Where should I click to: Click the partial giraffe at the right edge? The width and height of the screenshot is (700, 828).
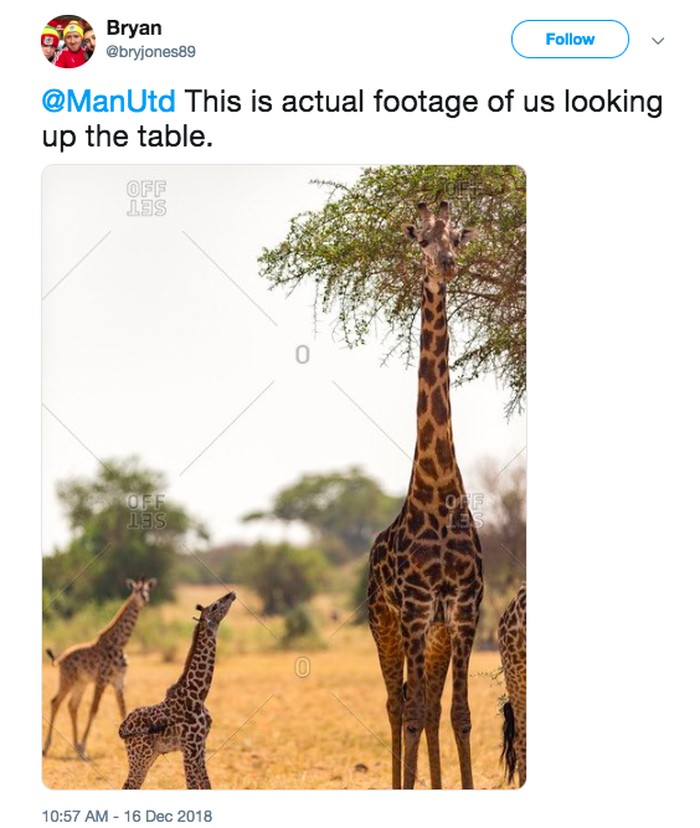[x=511, y=680]
